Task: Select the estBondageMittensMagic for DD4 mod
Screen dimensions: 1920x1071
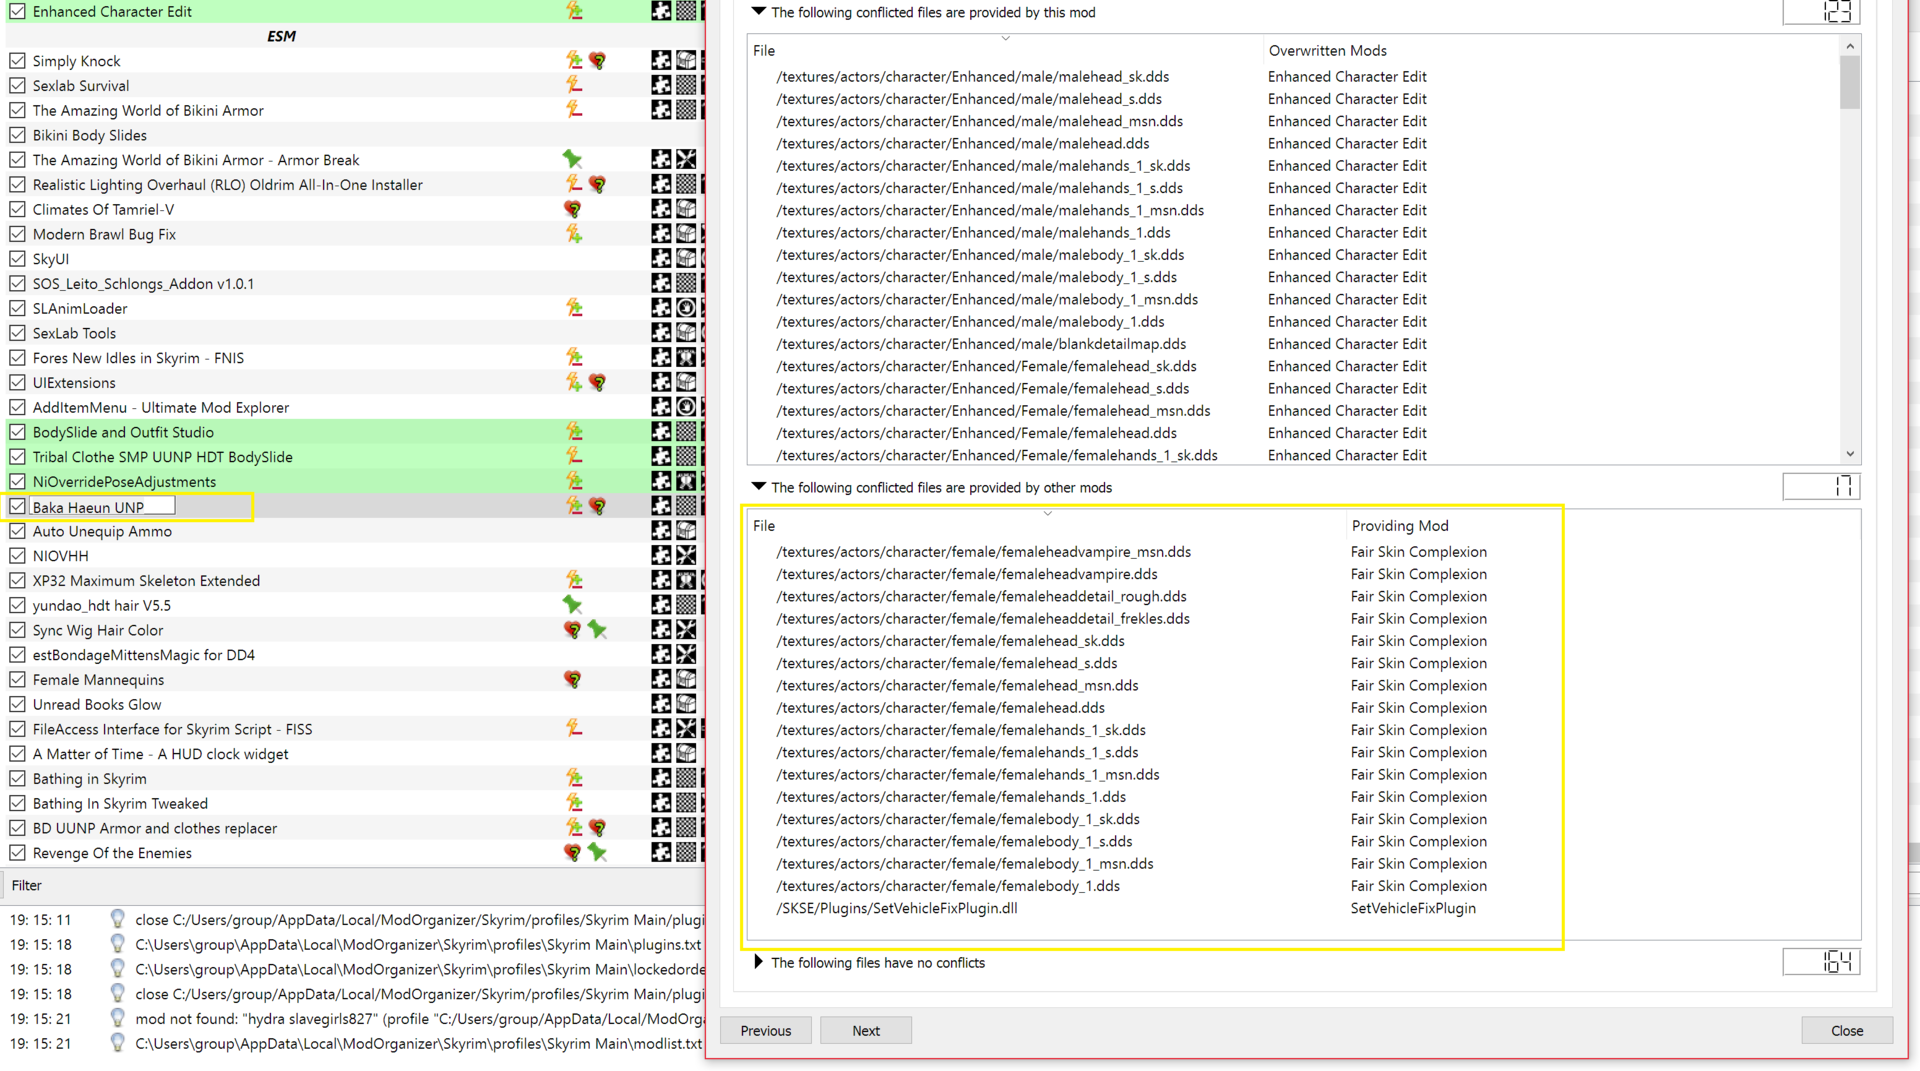Action: coord(144,655)
